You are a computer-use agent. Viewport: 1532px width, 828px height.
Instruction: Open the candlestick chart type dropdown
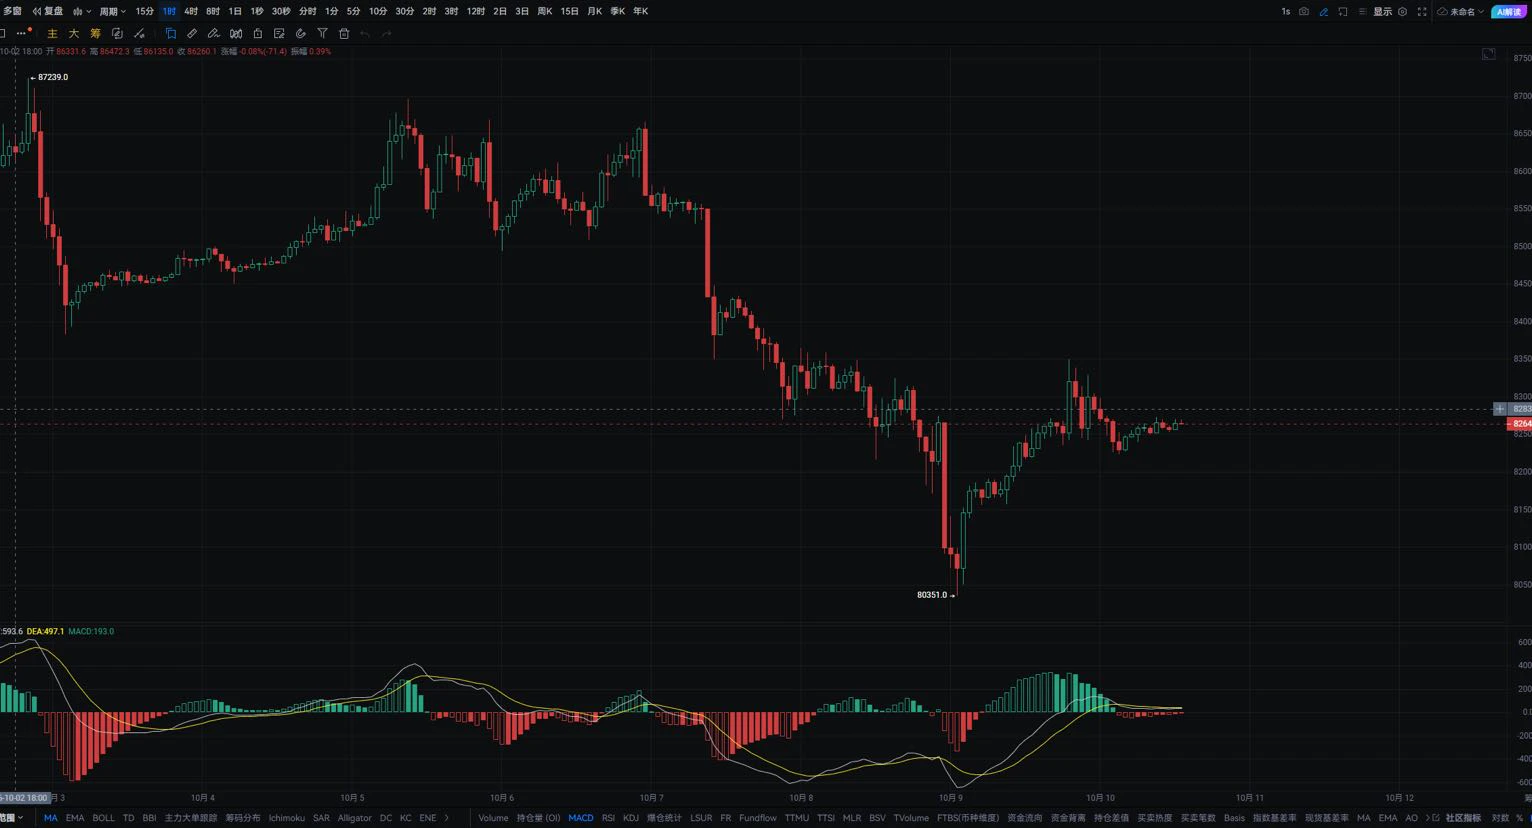pyautogui.click(x=82, y=12)
